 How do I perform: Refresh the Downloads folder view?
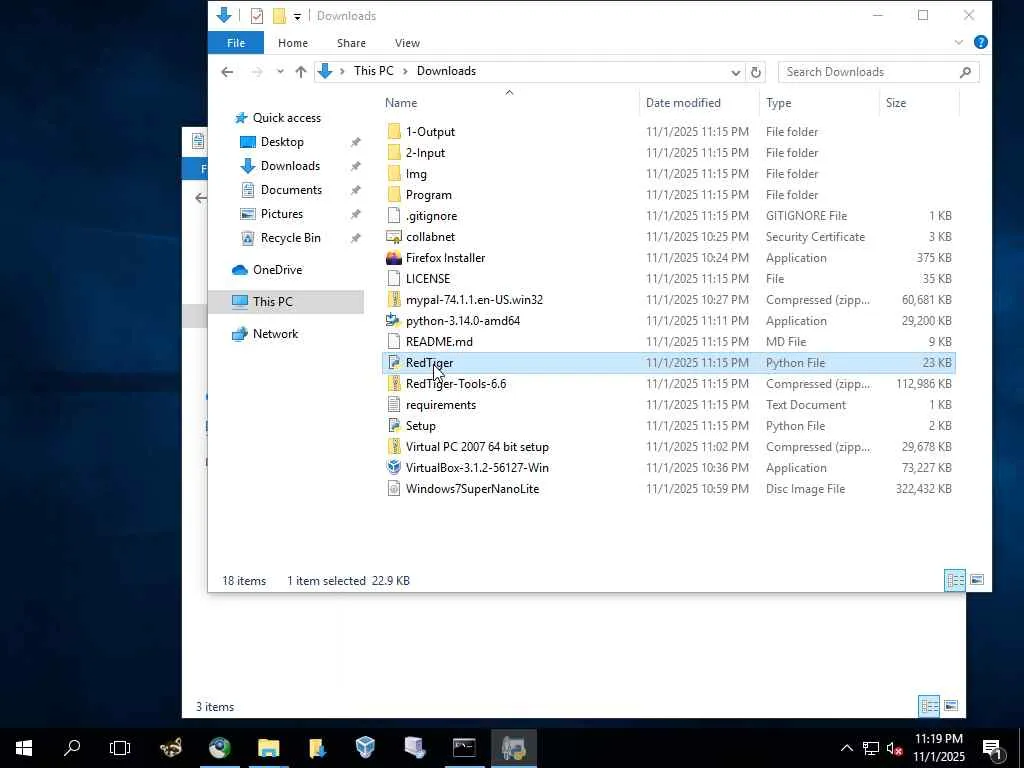tap(756, 72)
